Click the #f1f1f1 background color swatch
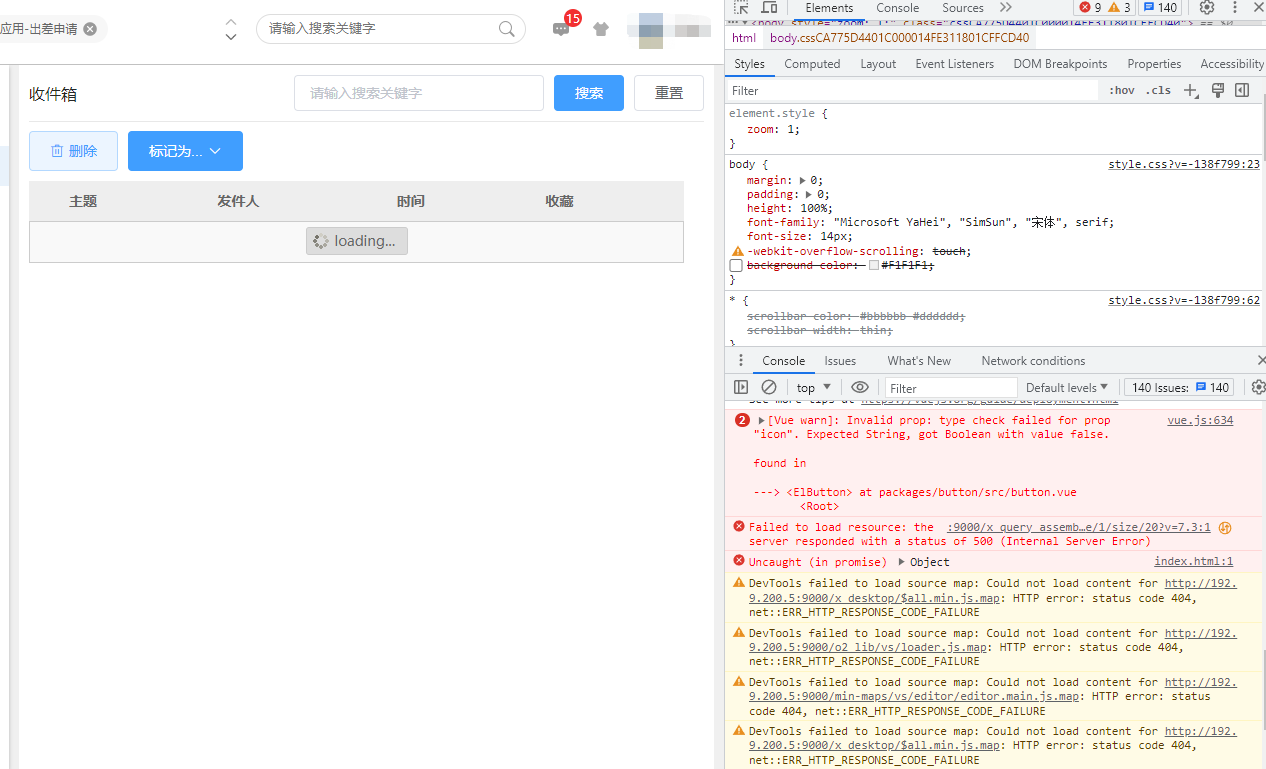Screen dimensions: 1266x769 [x=874, y=266]
